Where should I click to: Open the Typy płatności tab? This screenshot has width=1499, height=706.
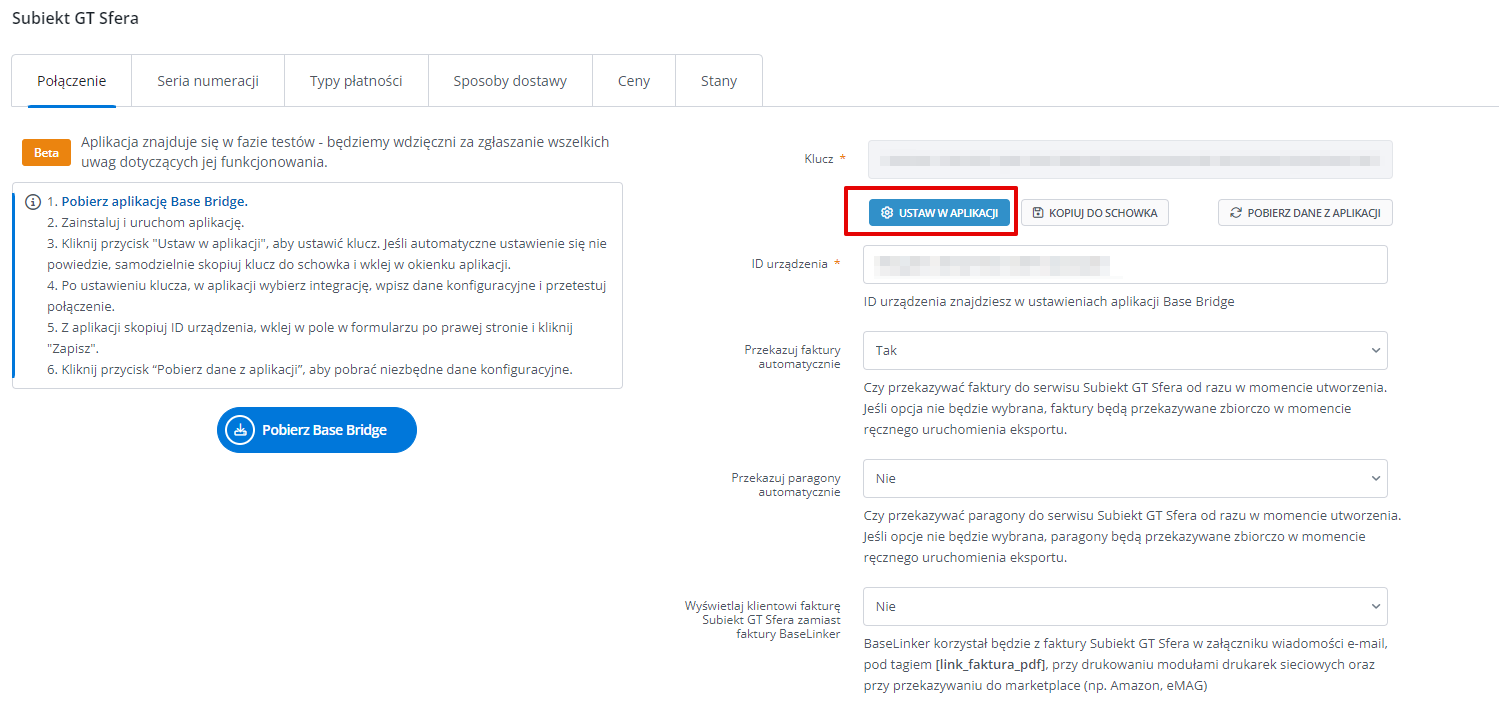coord(357,81)
